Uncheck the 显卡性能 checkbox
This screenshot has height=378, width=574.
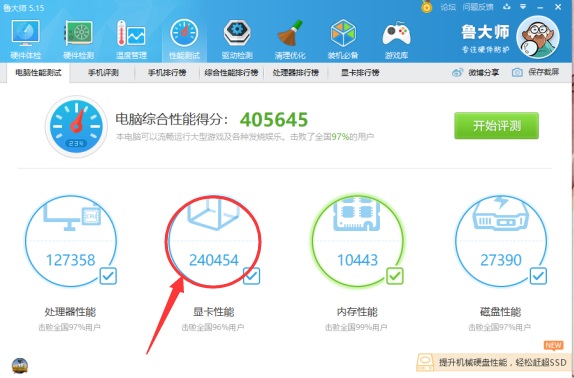click(x=251, y=276)
